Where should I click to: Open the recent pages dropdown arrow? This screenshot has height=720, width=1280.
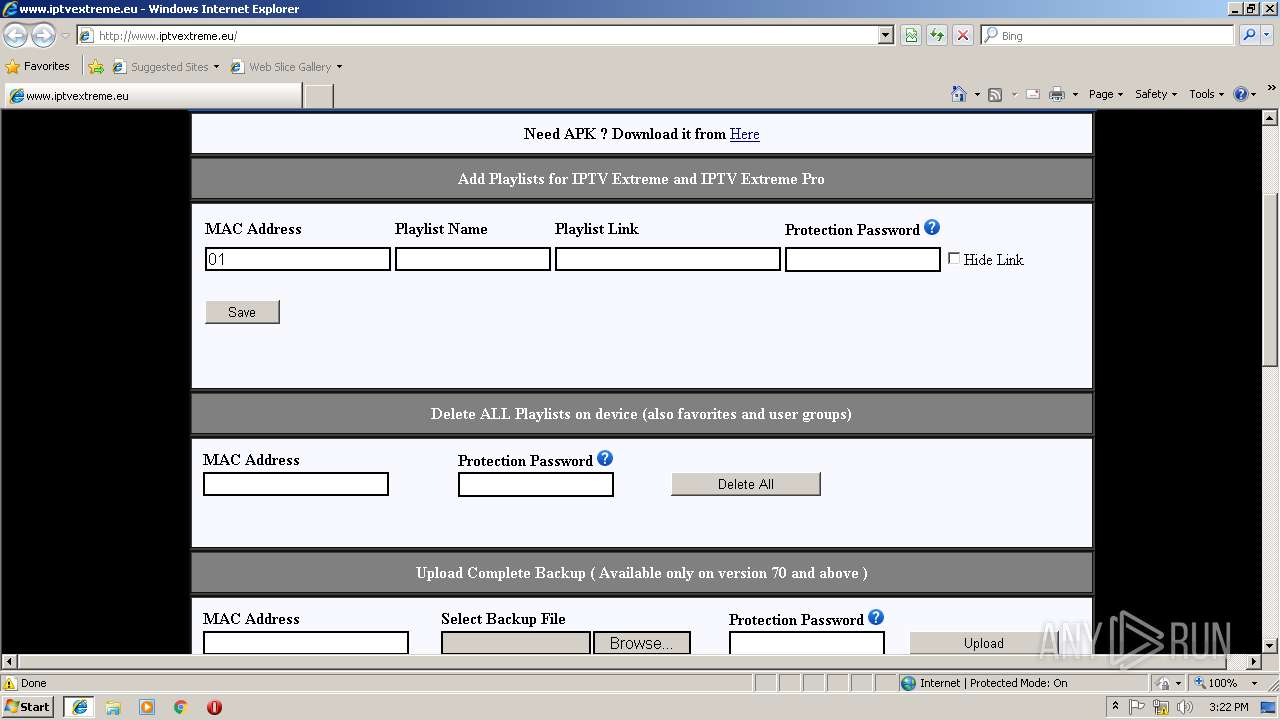click(65, 36)
